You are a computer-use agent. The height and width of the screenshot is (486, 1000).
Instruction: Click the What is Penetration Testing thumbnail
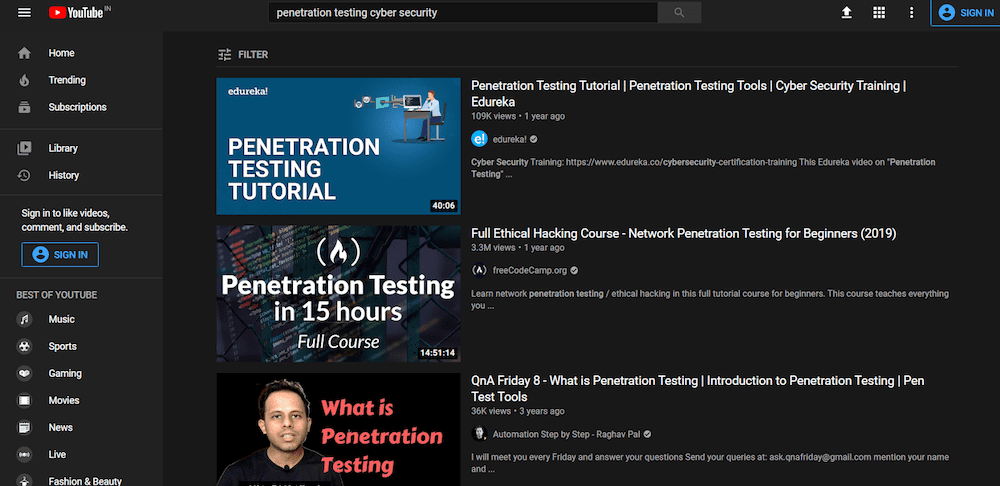338,429
